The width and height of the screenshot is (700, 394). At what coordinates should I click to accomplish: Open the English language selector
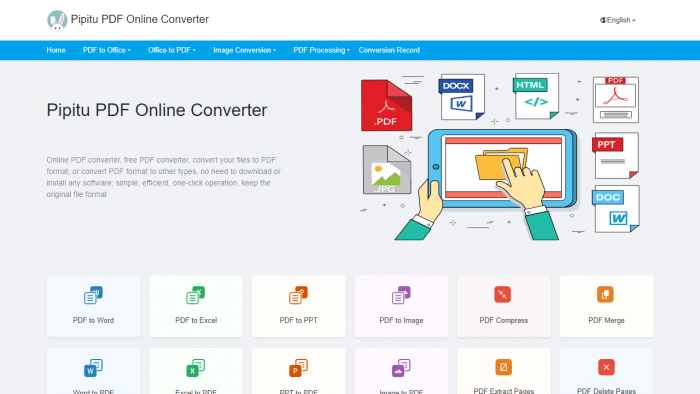618,20
